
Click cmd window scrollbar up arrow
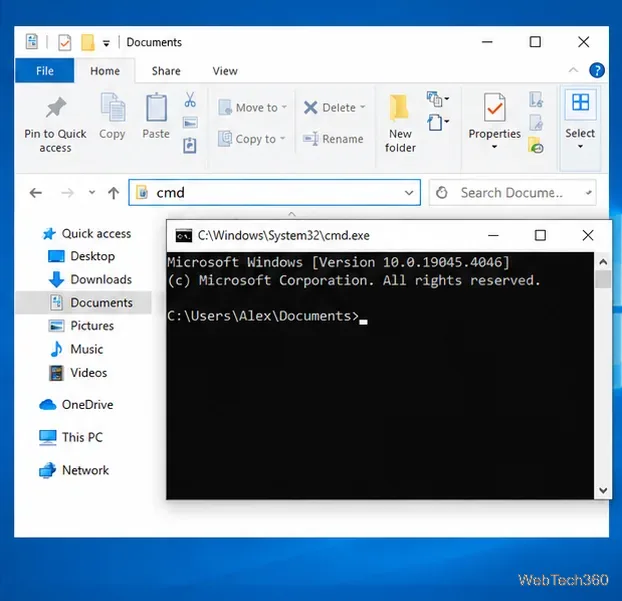pyautogui.click(x=603, y=262)
